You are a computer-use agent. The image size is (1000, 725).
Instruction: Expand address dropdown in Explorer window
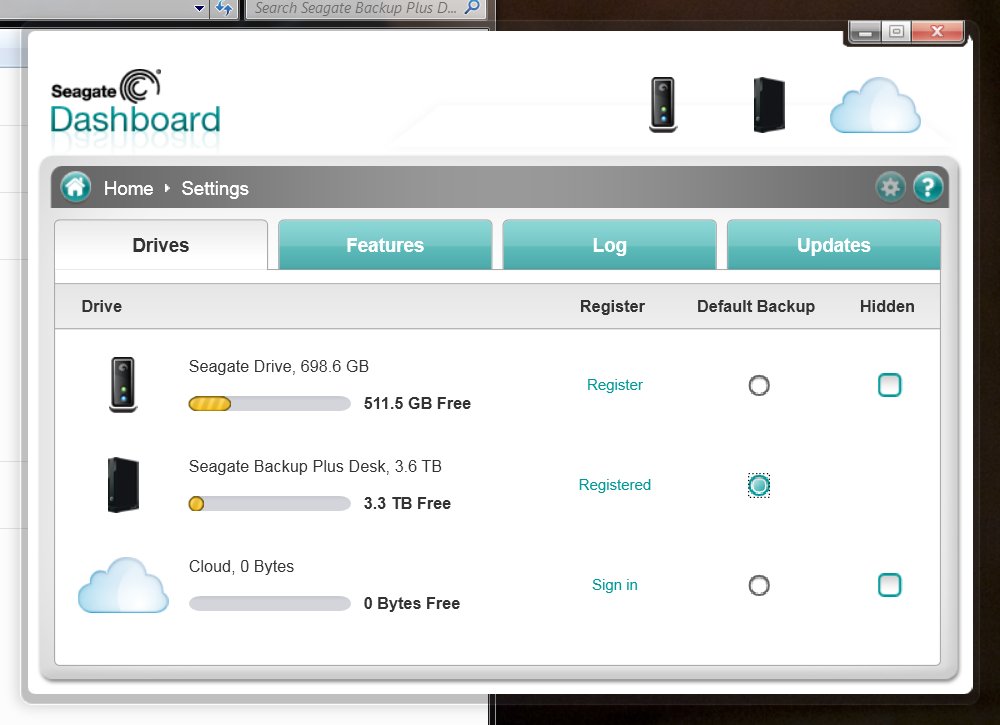point(200,8)
